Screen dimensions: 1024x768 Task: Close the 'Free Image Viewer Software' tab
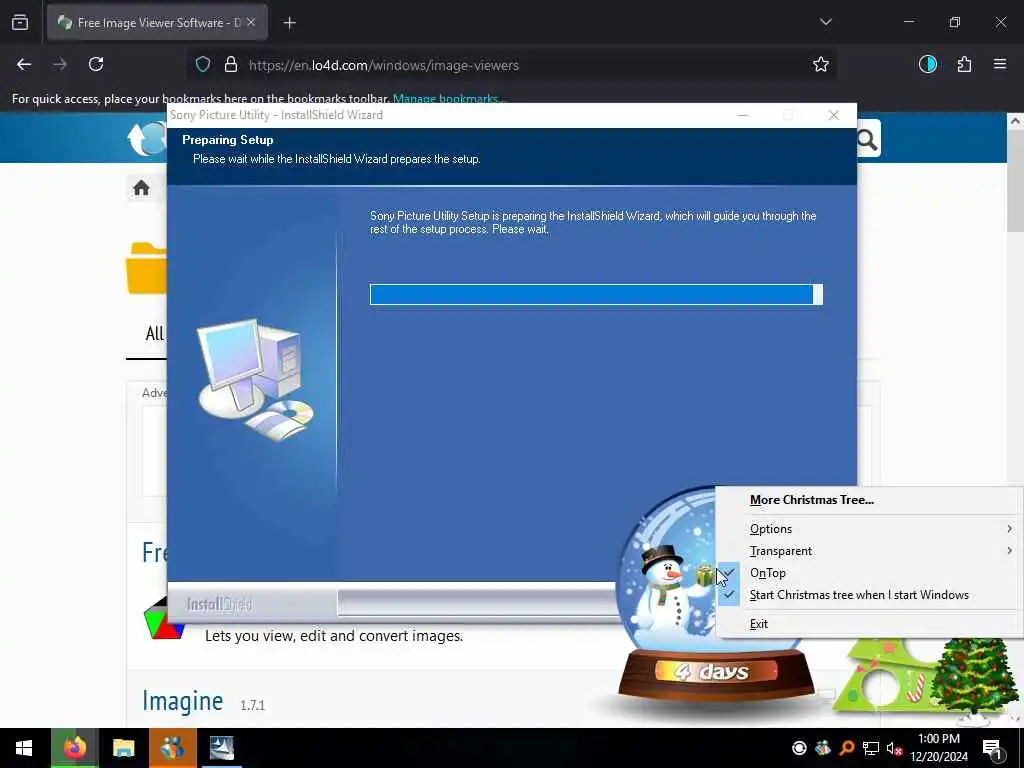coord(251,22)
